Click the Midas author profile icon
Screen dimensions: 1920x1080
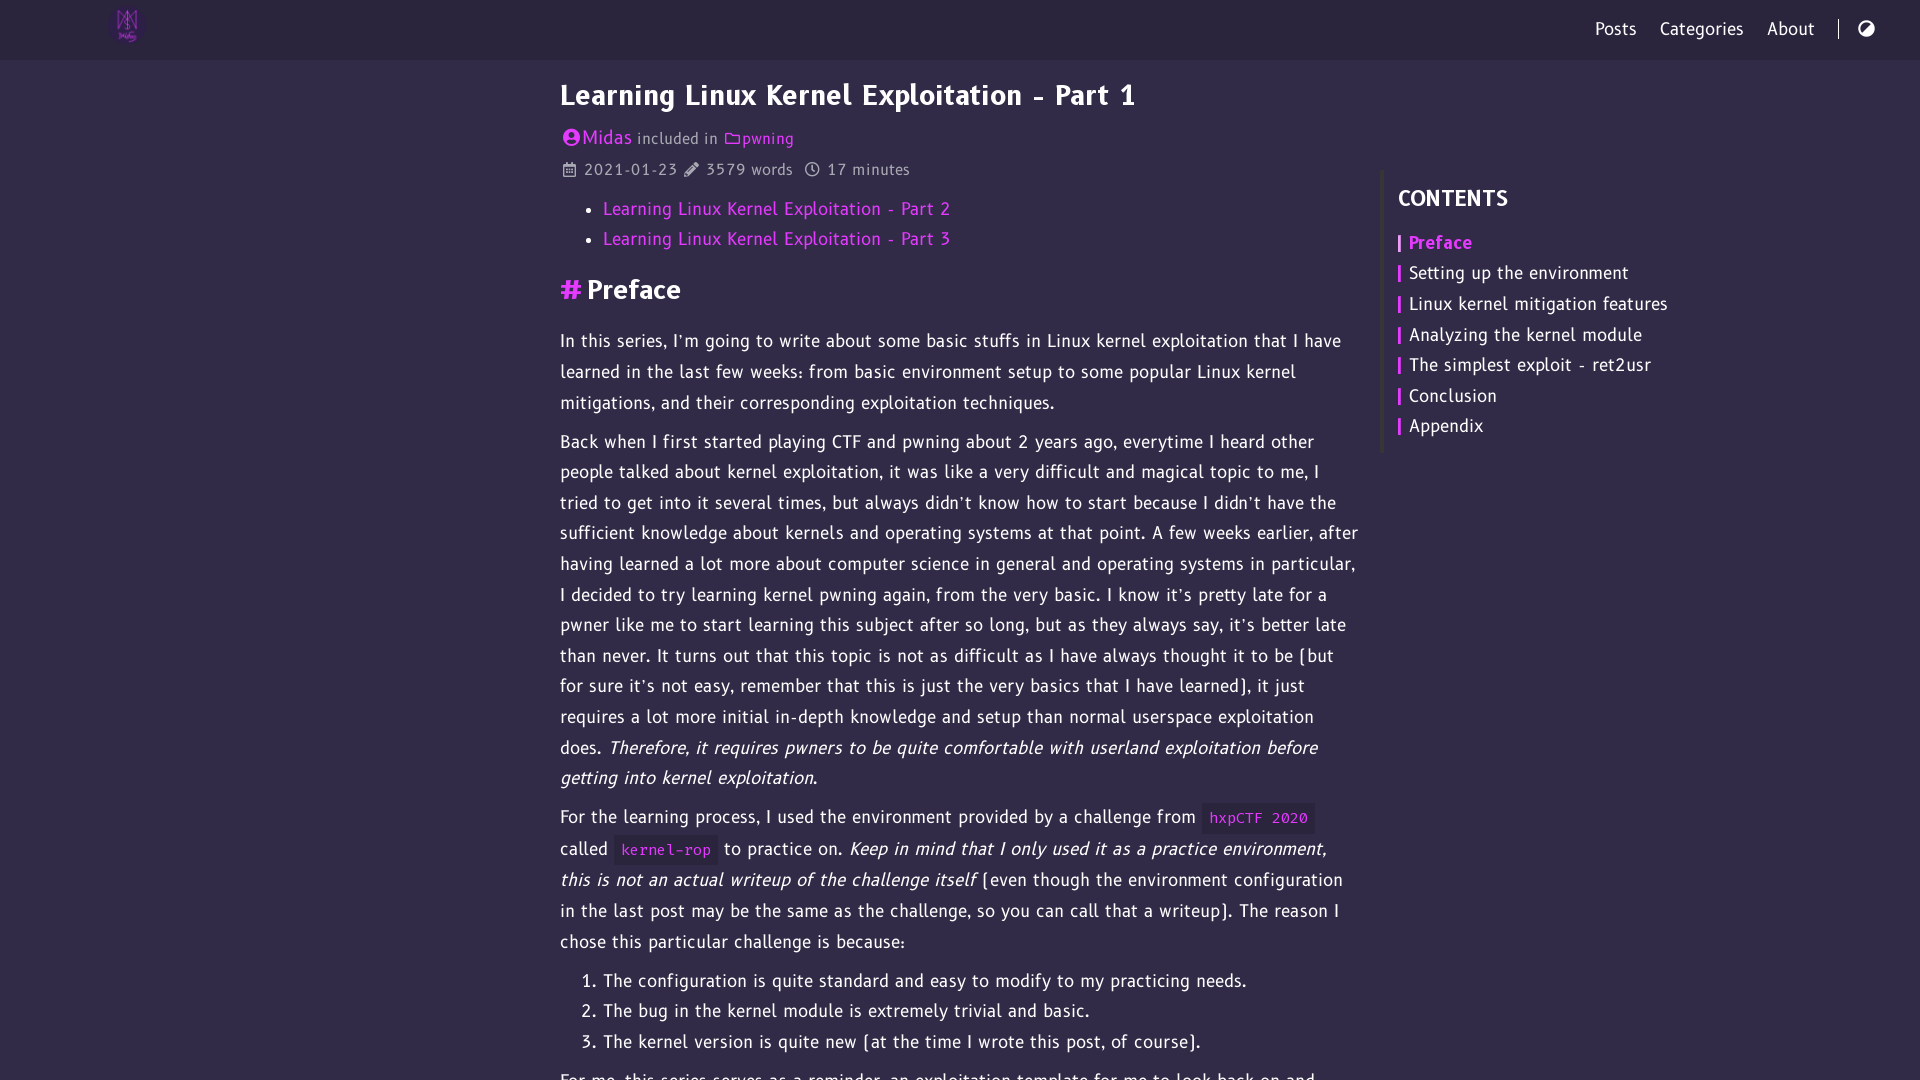(570, 137)
